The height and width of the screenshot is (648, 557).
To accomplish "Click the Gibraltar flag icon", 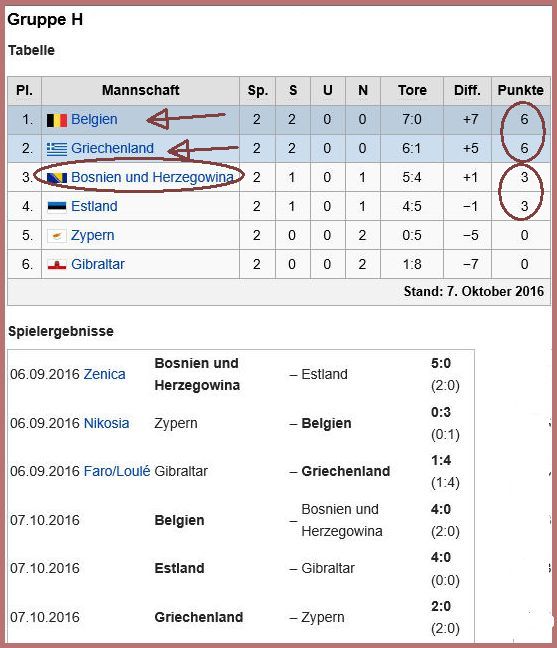I will pos(57,264).
